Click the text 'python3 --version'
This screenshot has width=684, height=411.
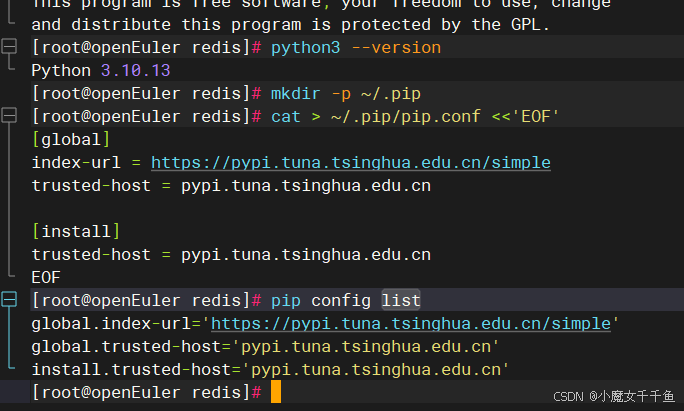pyautogui.click(x=356, y=47)
